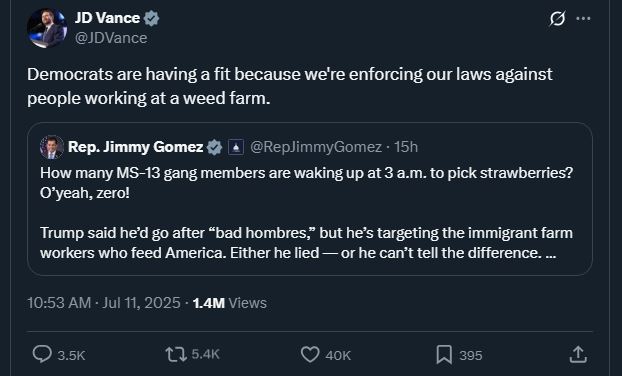622x376 pixels.
Task: Bookmark the post using bookmark icon
Action: (444, 354)
